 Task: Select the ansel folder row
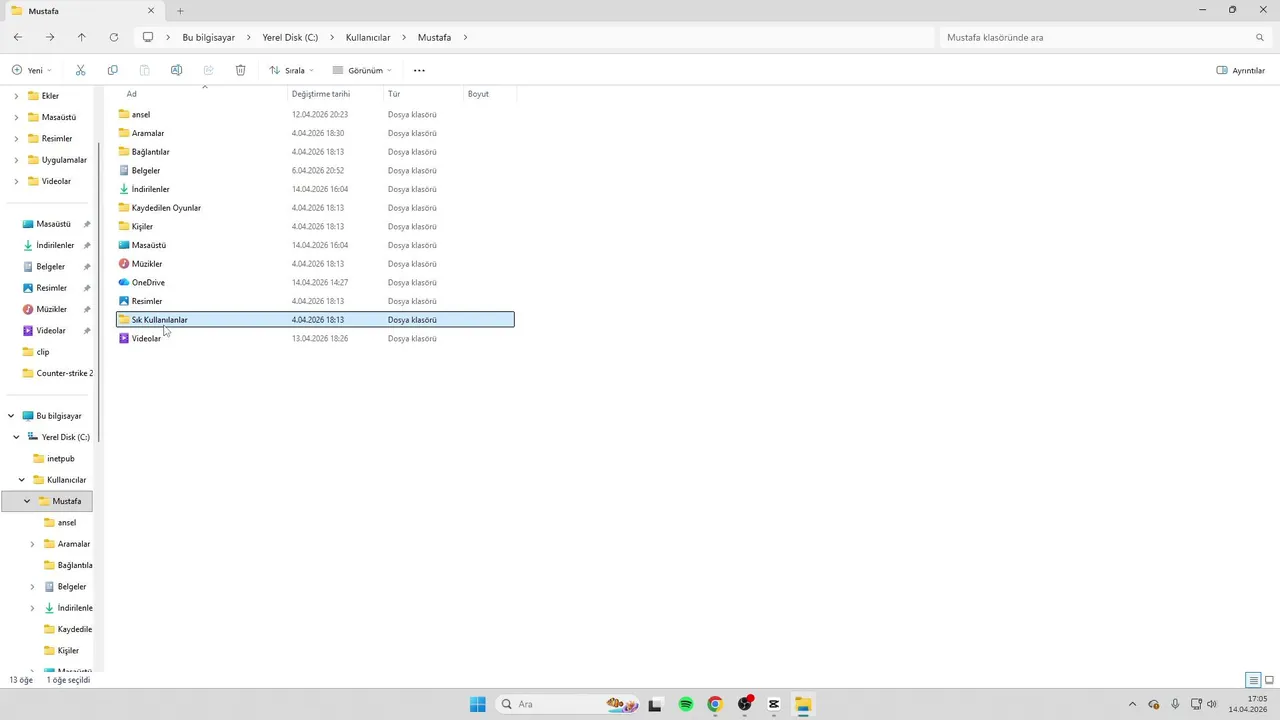click(315, 114)
